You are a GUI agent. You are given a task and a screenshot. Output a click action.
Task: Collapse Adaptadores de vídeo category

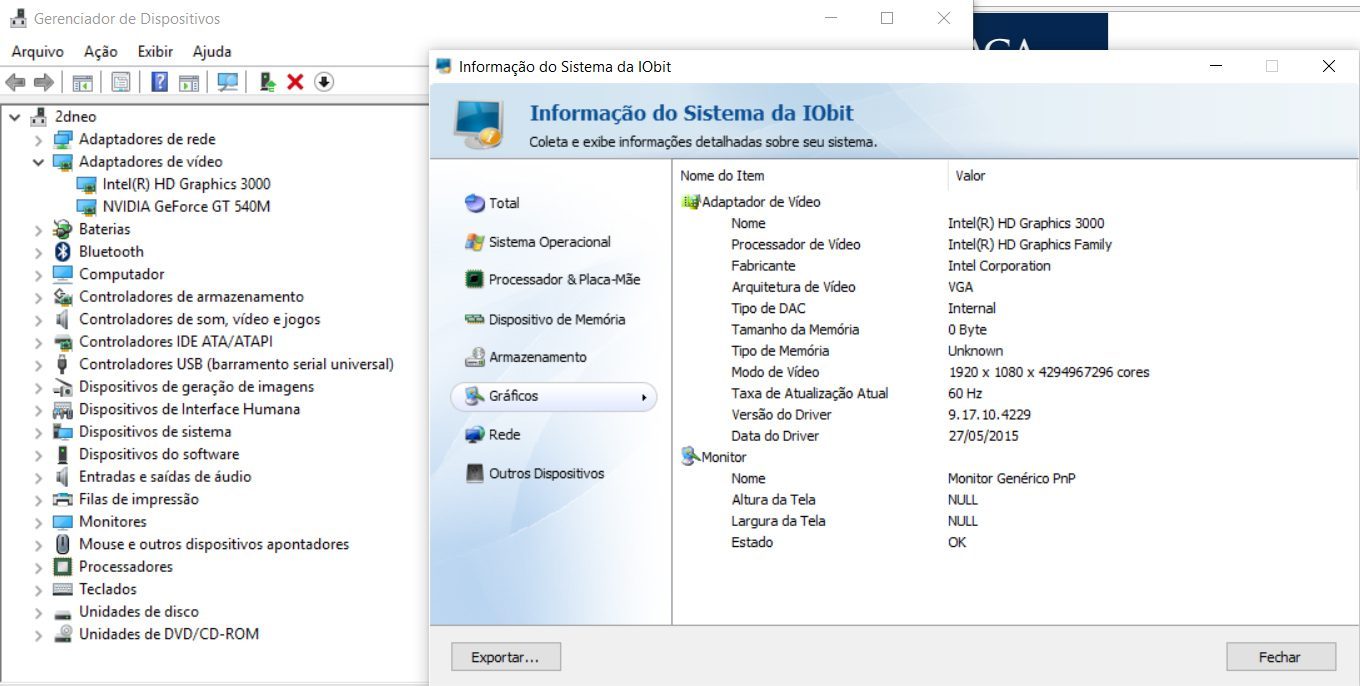pyautogui.click(x=39, y=162)
